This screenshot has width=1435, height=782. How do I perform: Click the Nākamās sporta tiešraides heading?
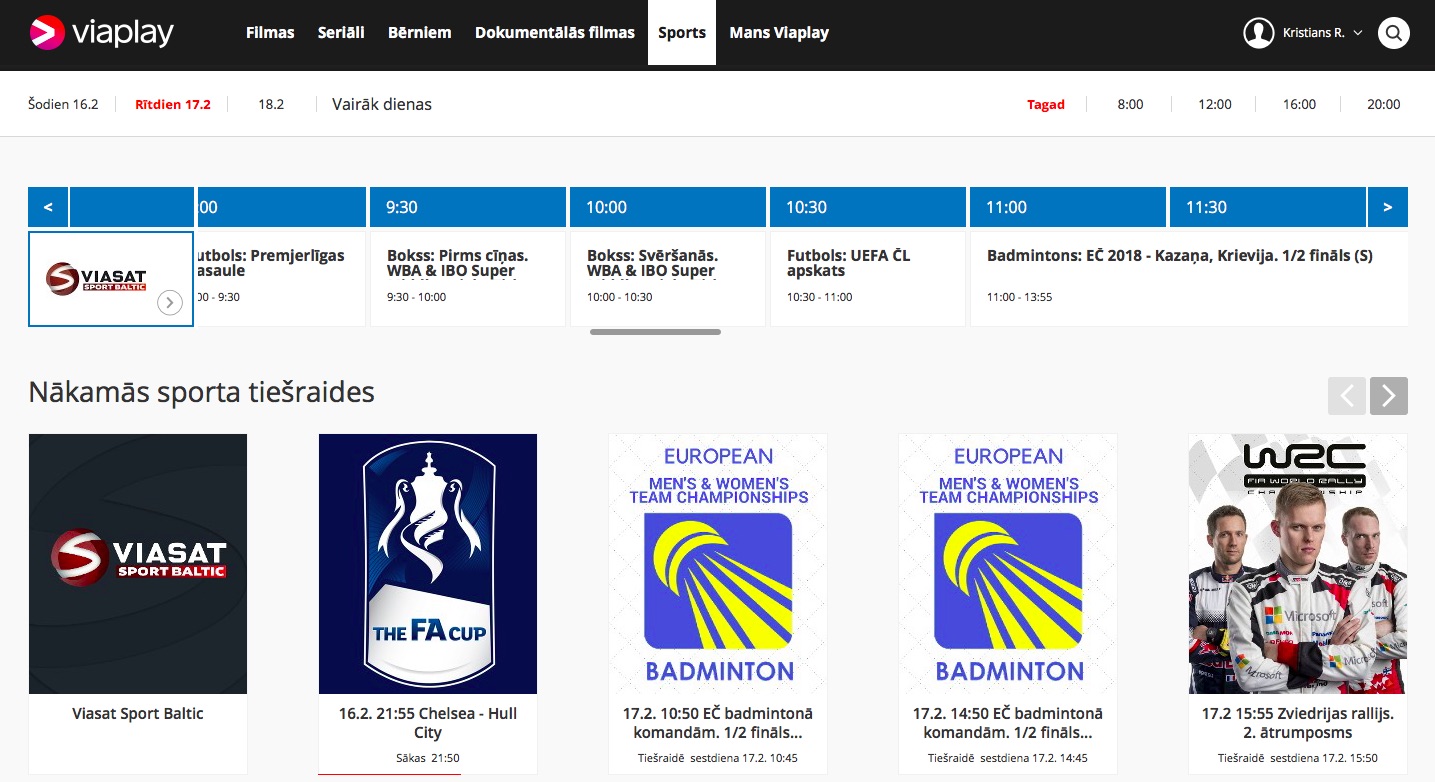pyautogui.click(x=202, y=392)
